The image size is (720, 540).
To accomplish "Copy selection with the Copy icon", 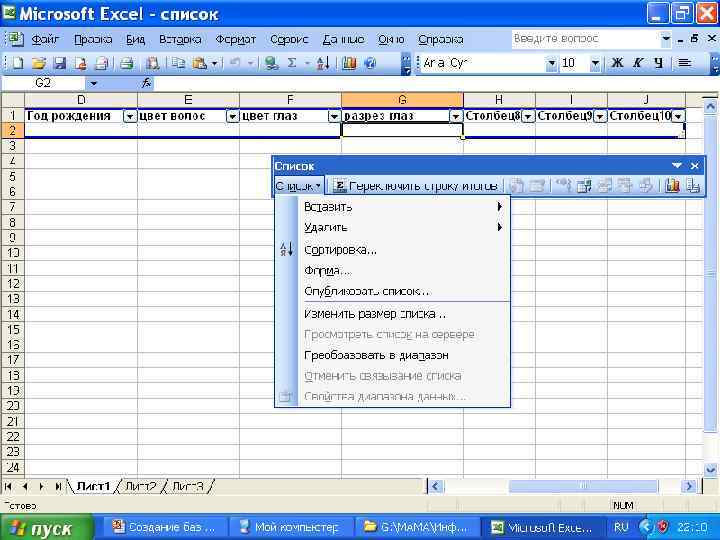I will [178, 63].
